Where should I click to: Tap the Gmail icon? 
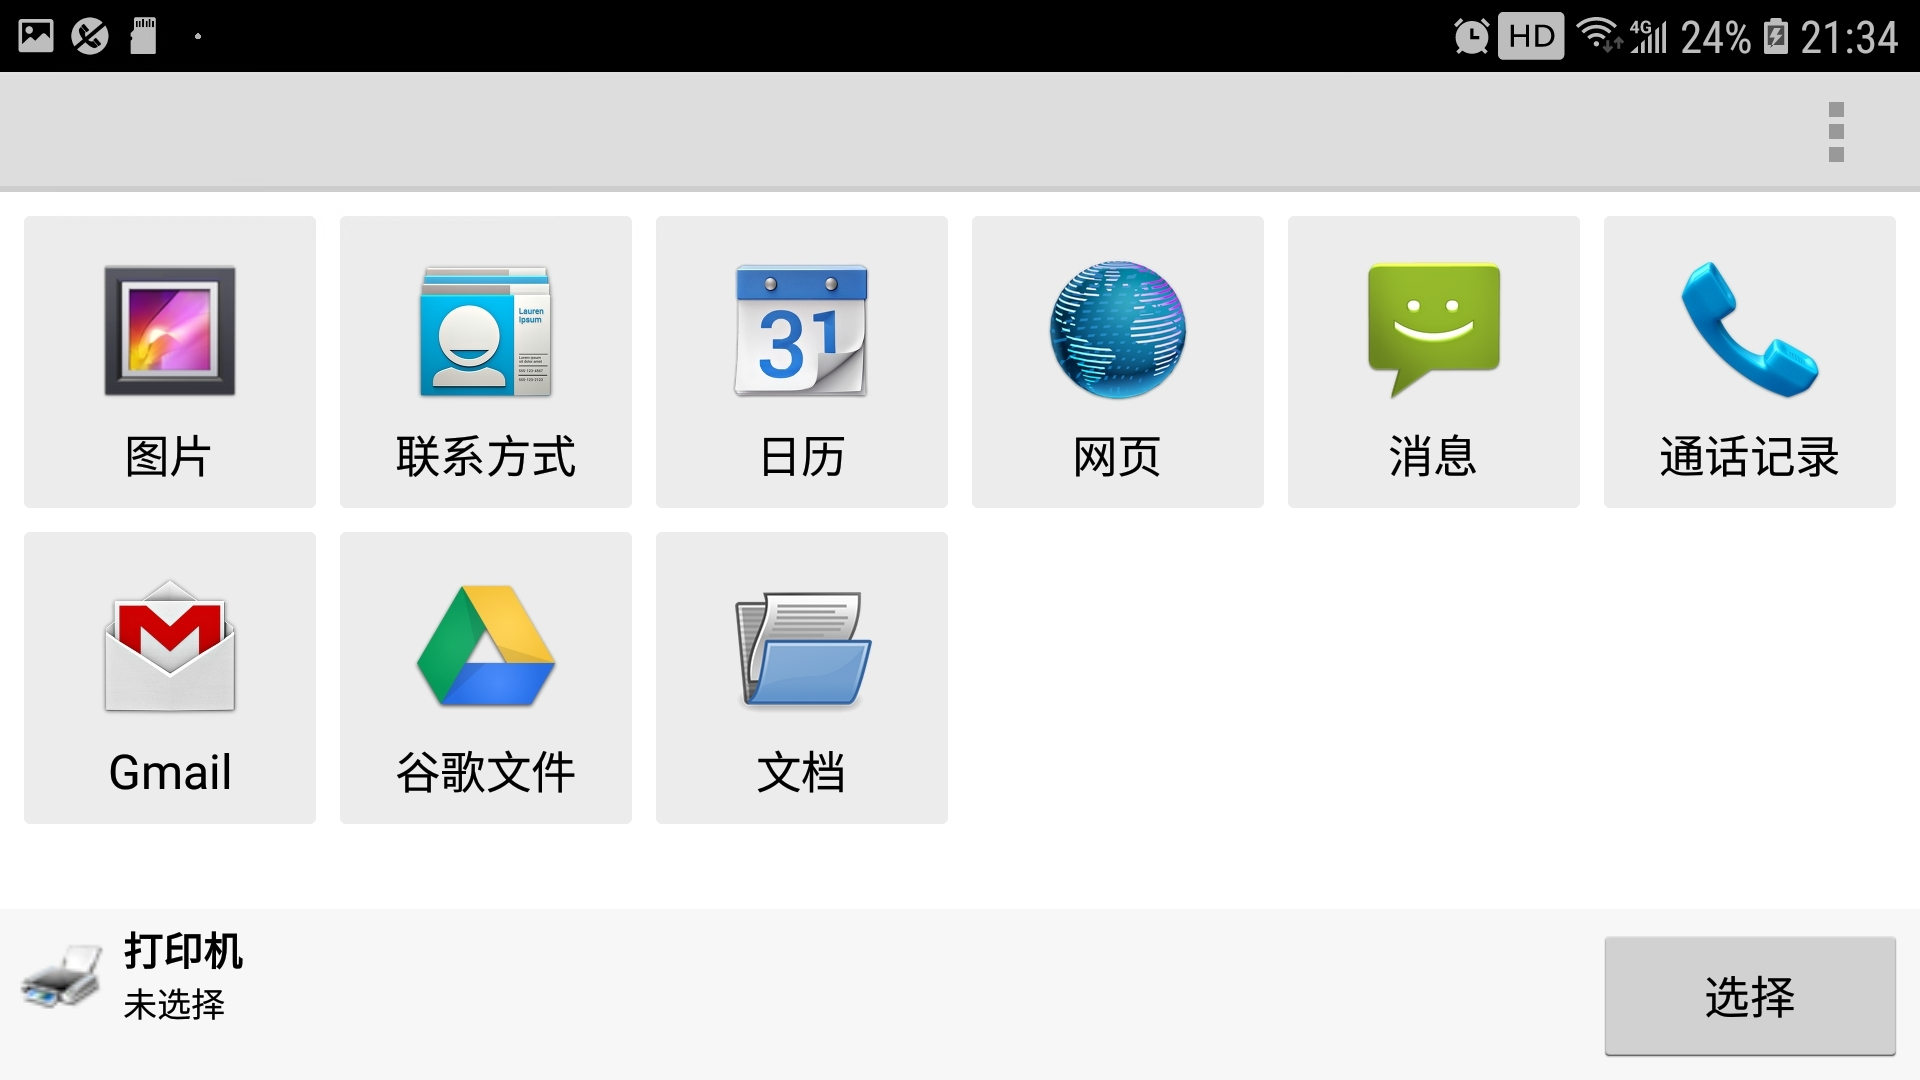(x=168, y=675)
